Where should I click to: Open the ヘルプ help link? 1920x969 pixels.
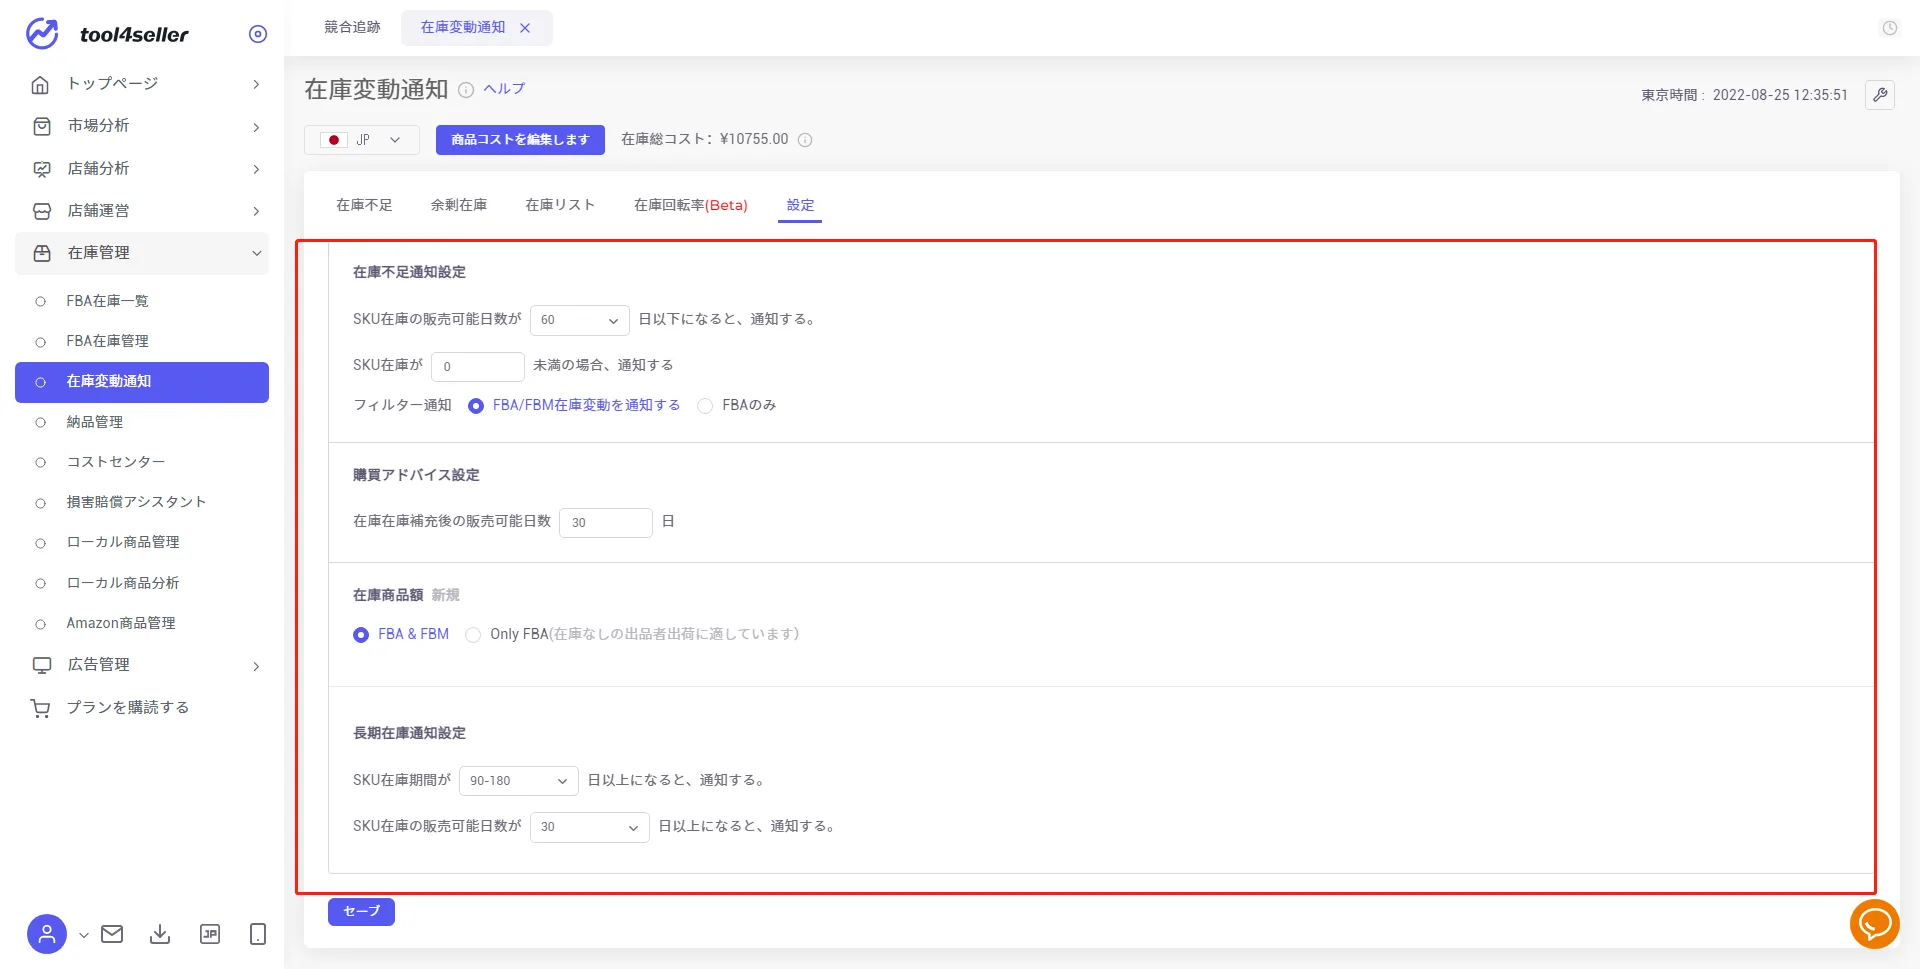(x=504, y=89)
